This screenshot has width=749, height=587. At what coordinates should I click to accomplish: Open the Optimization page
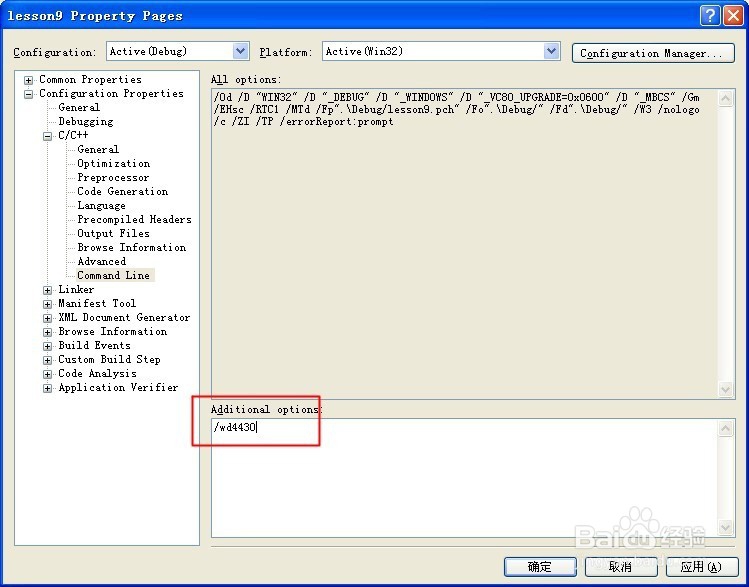click(x=114, y=163)
